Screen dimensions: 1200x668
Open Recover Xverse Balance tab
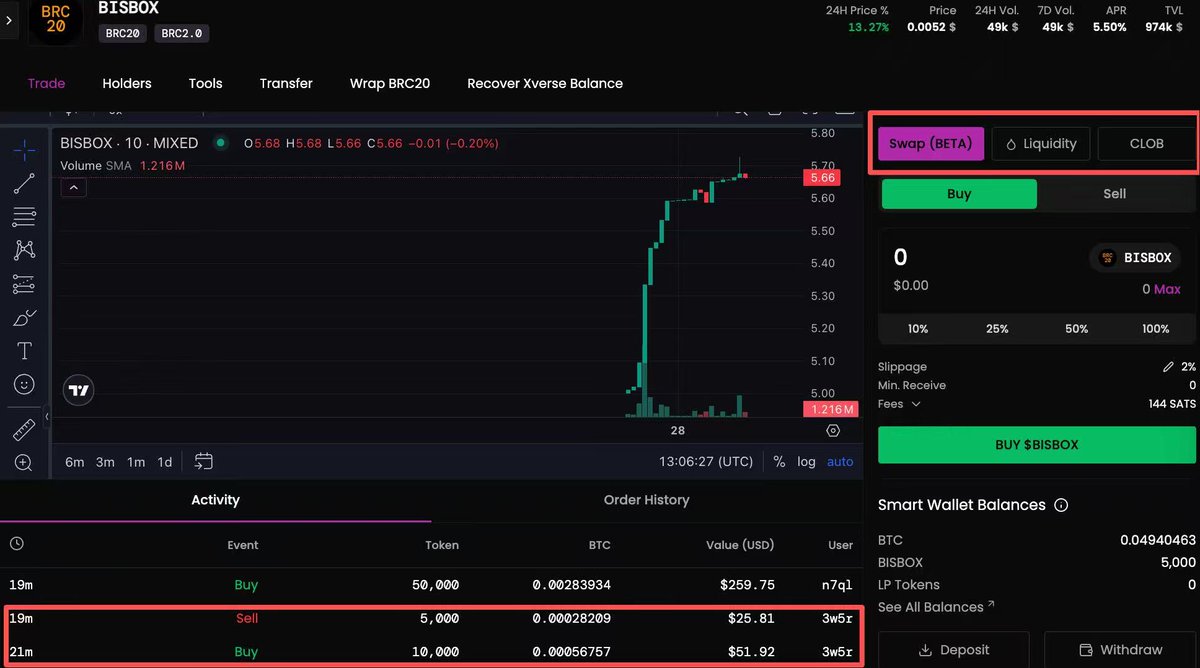545,83
